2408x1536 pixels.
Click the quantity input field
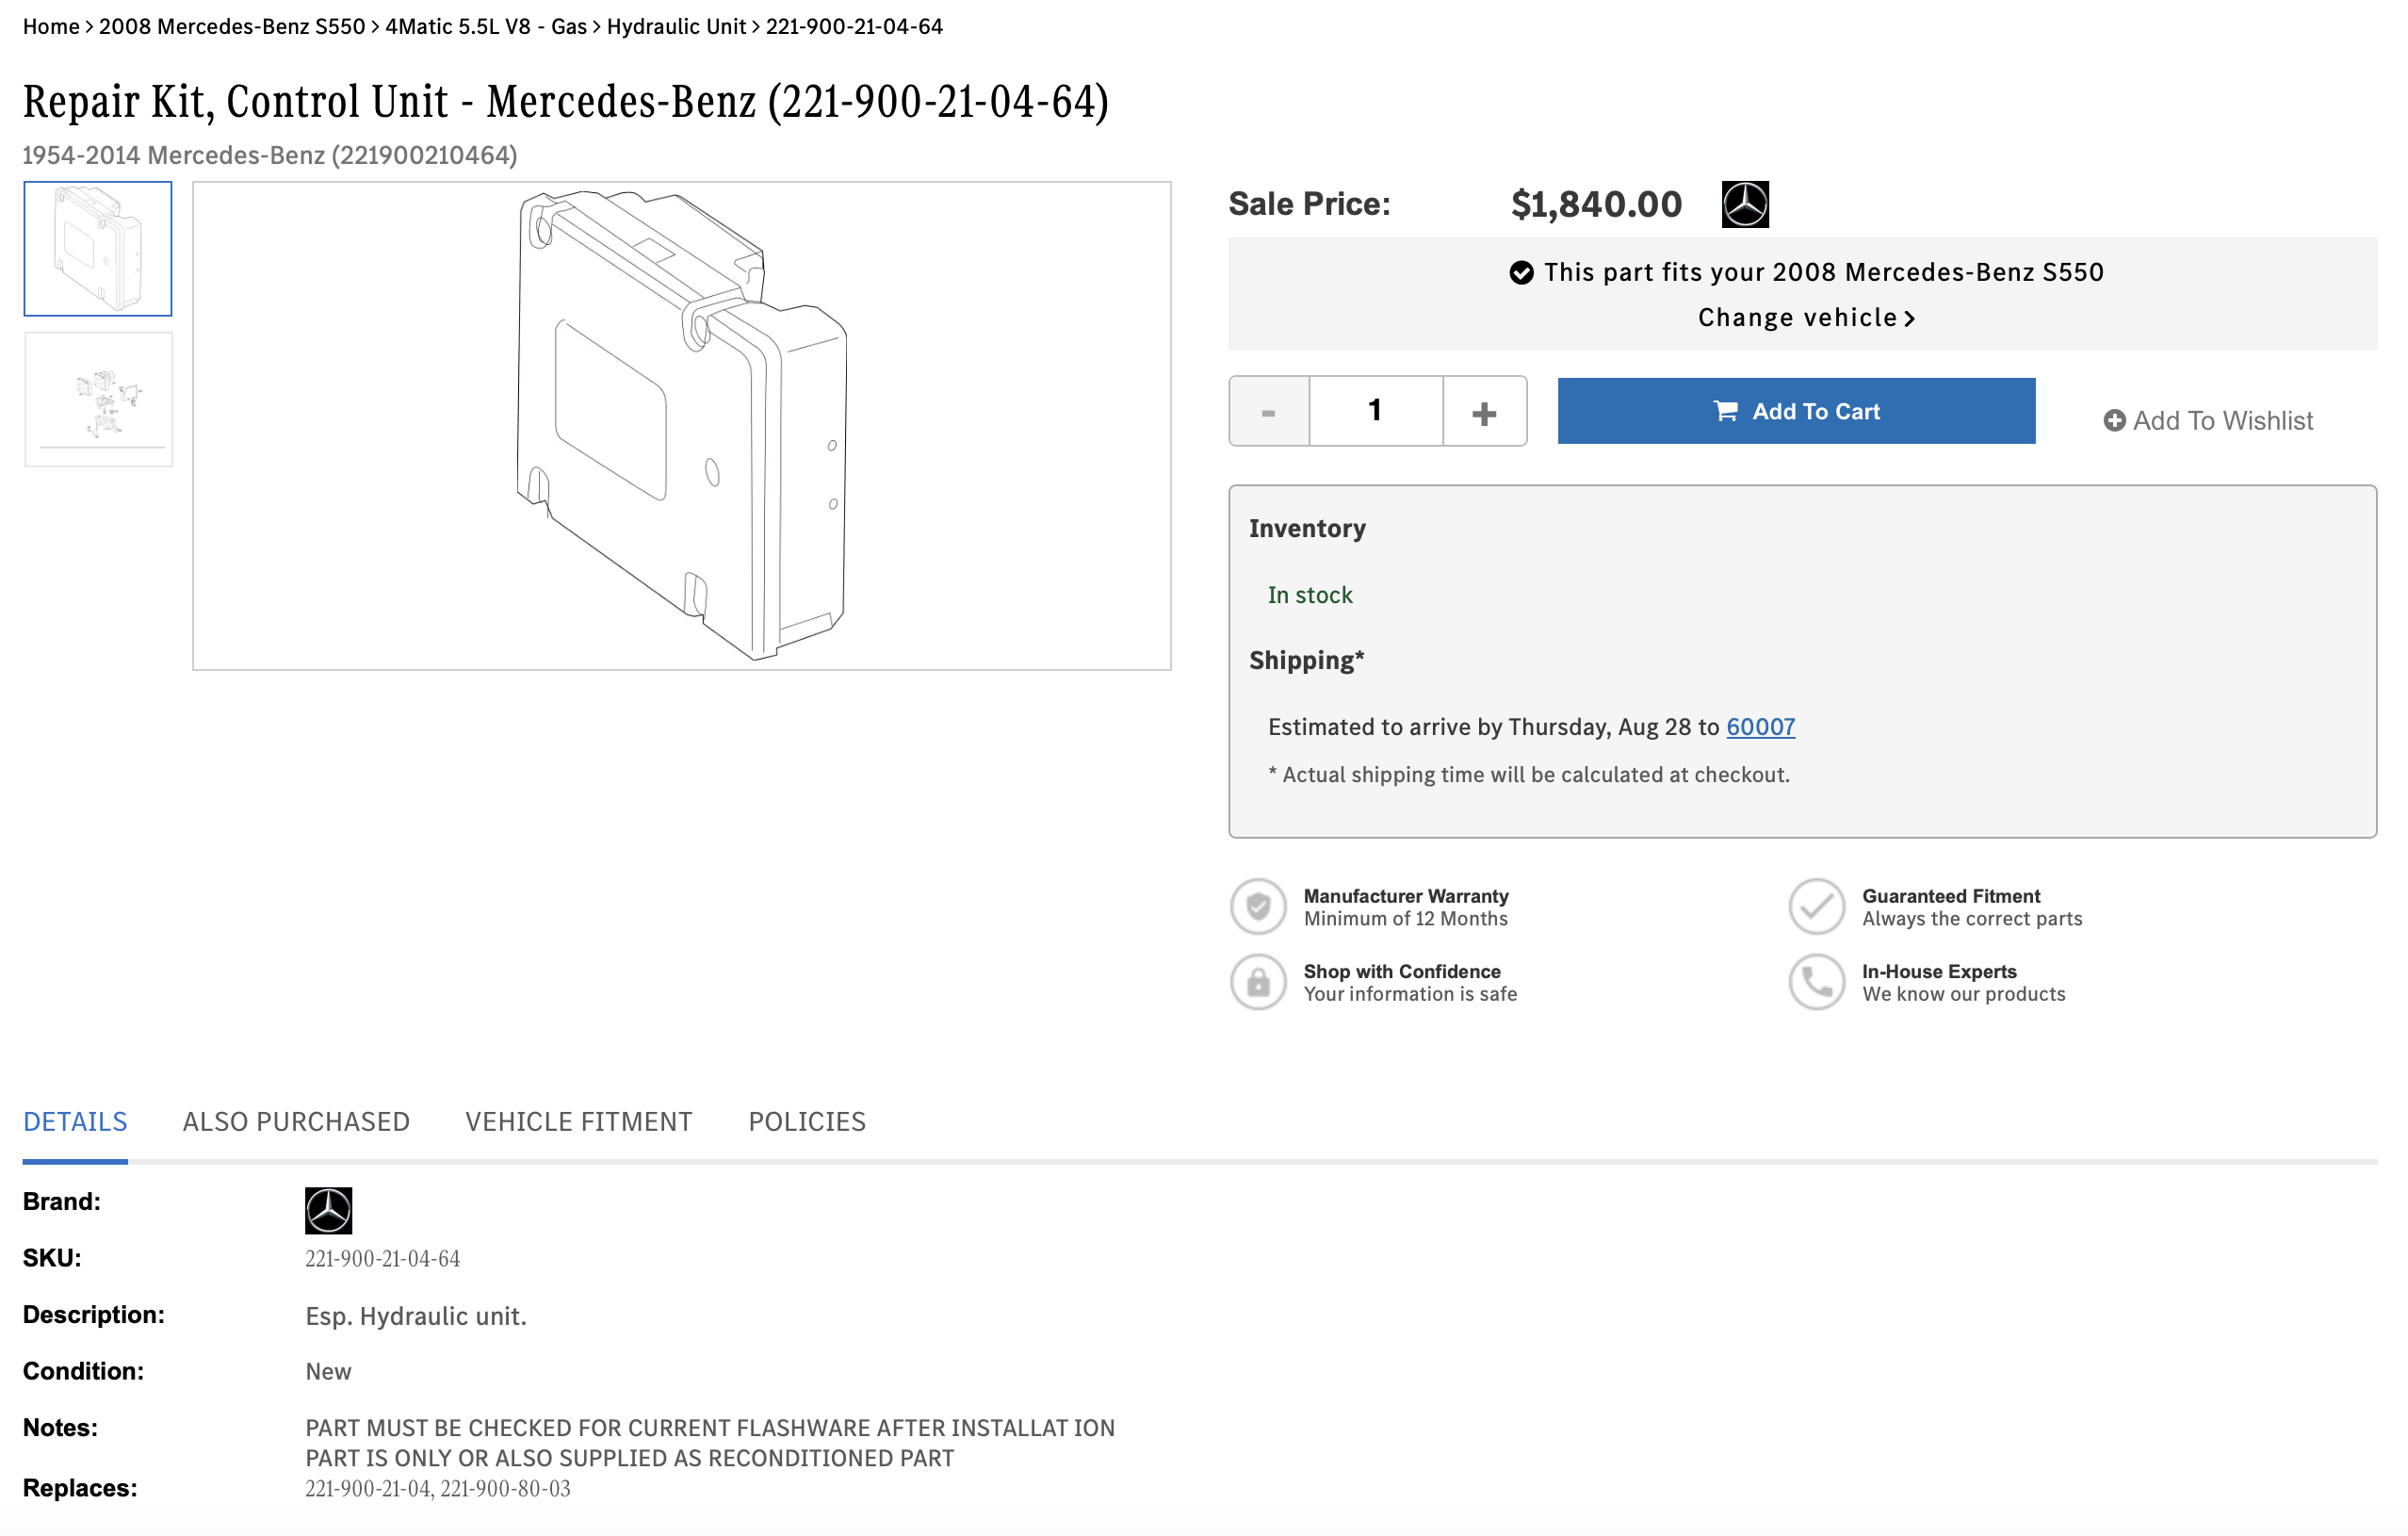[1375, 411]
